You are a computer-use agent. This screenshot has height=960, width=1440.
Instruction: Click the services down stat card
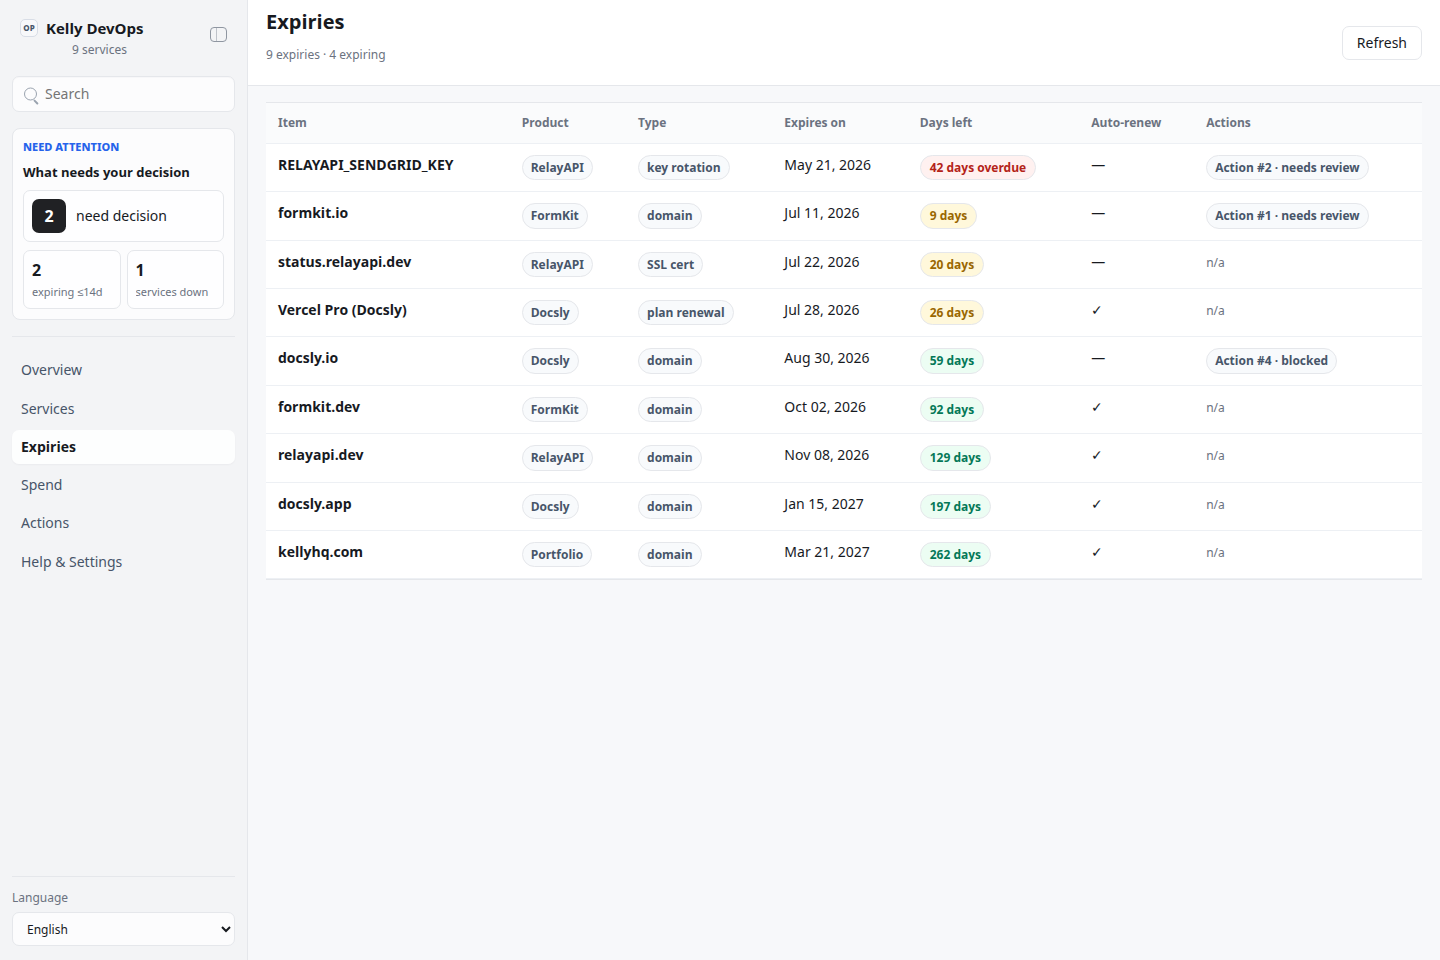tap(175, 280)
